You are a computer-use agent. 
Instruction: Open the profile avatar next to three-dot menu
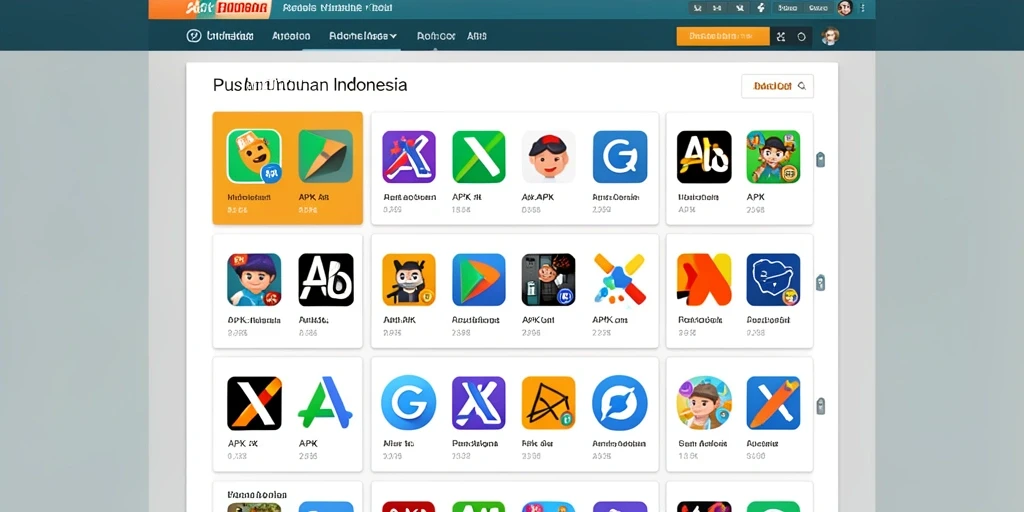(844, 8)
